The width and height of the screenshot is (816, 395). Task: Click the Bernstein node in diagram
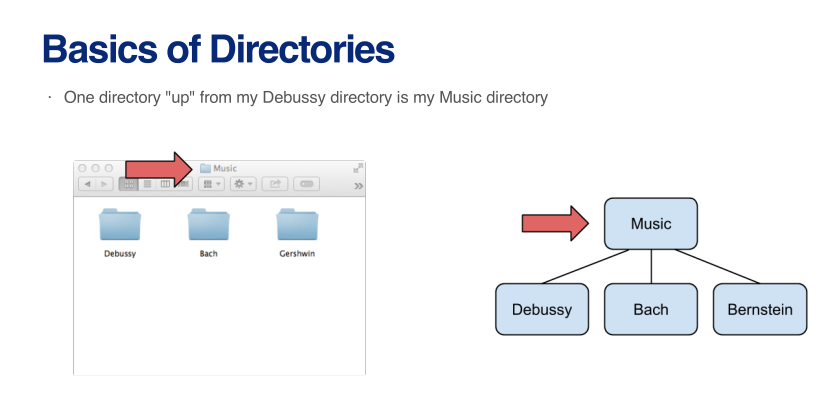(760, 309)
